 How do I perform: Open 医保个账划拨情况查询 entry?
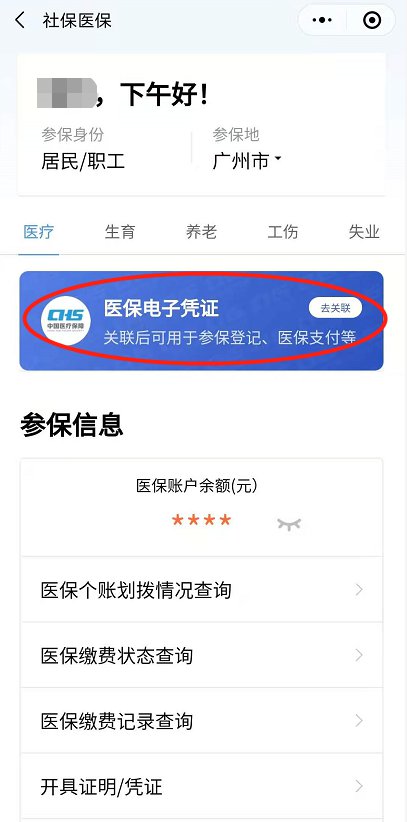(201, 590)
